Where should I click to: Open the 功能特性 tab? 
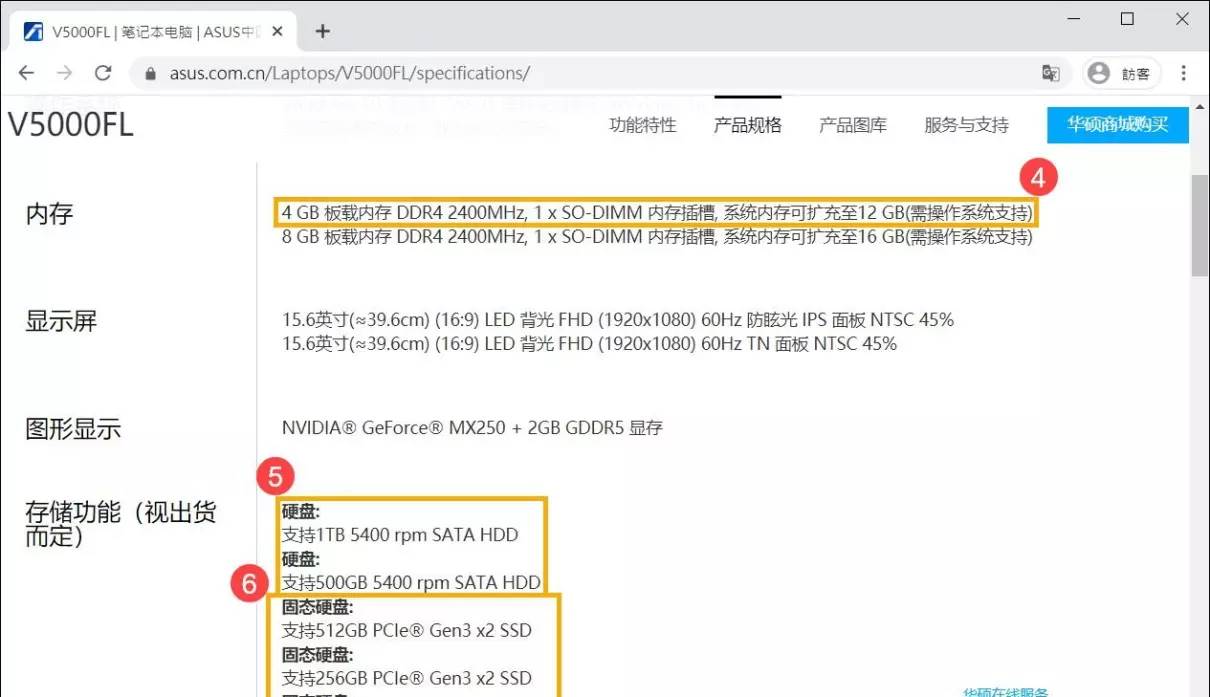[x=643, y=125]
